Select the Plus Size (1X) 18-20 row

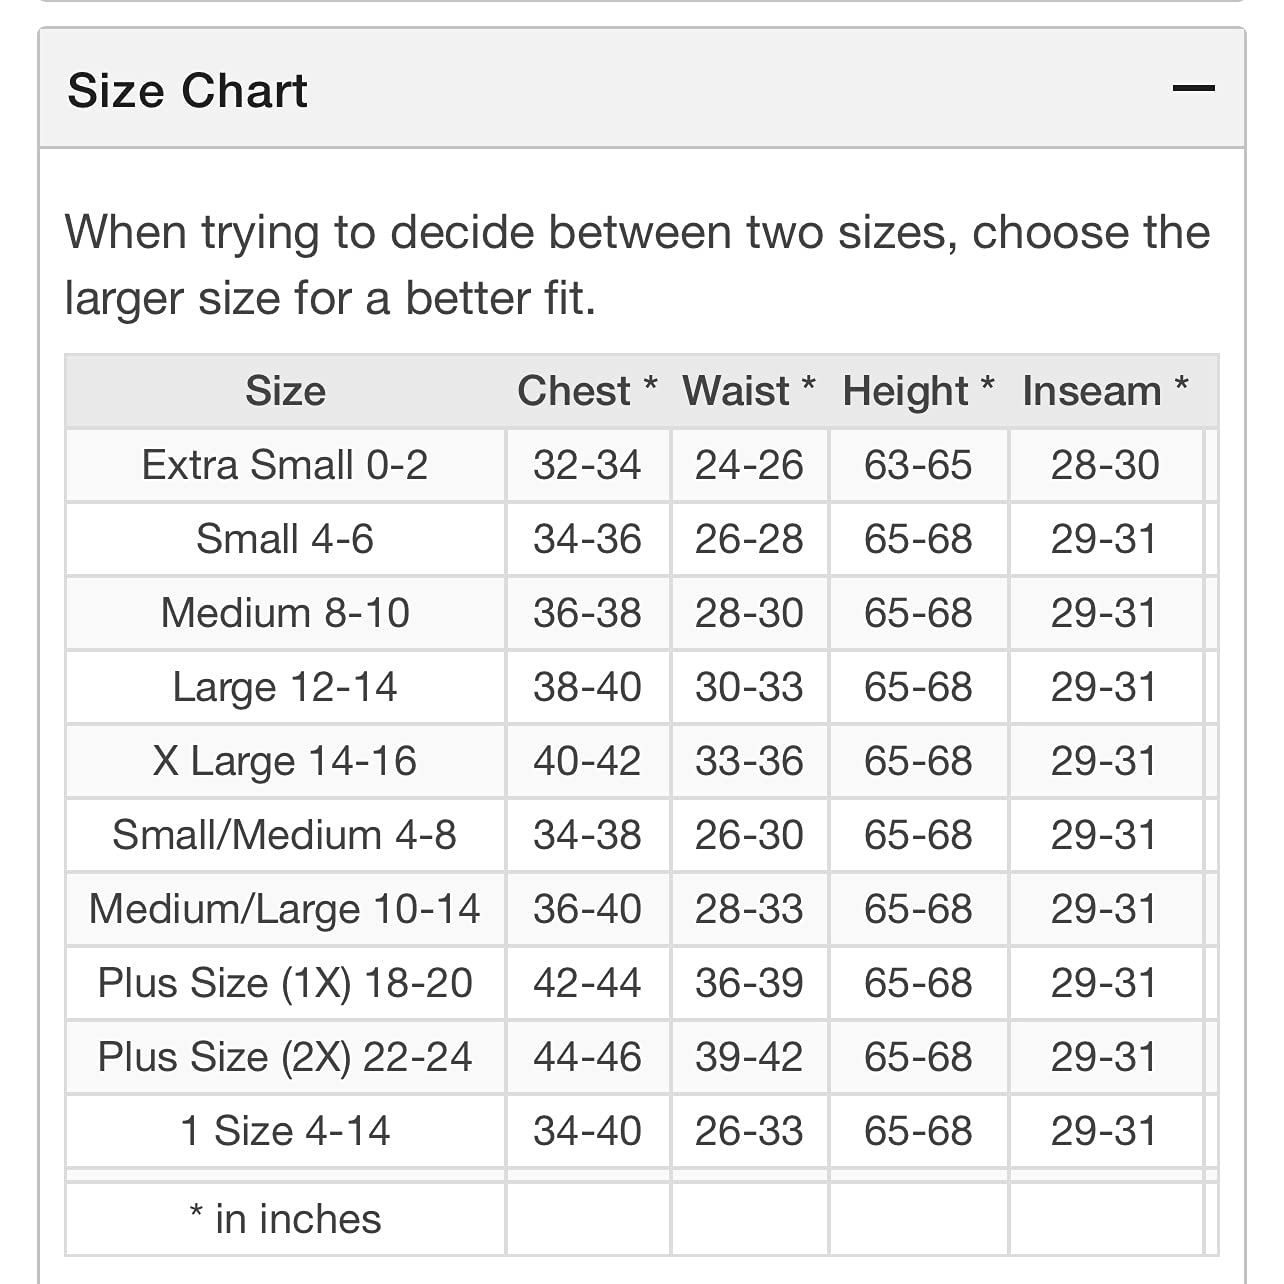pyautogui.click(x=641, y=983)
